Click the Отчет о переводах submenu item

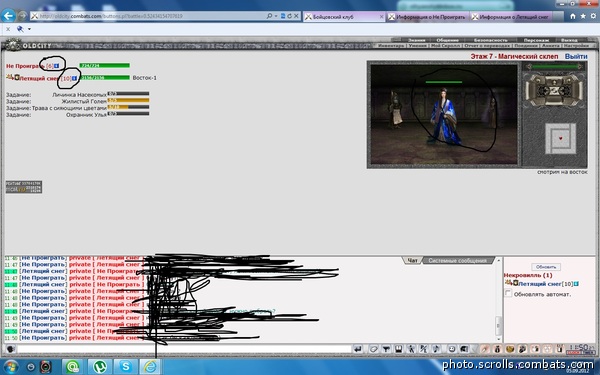(487, 46)
